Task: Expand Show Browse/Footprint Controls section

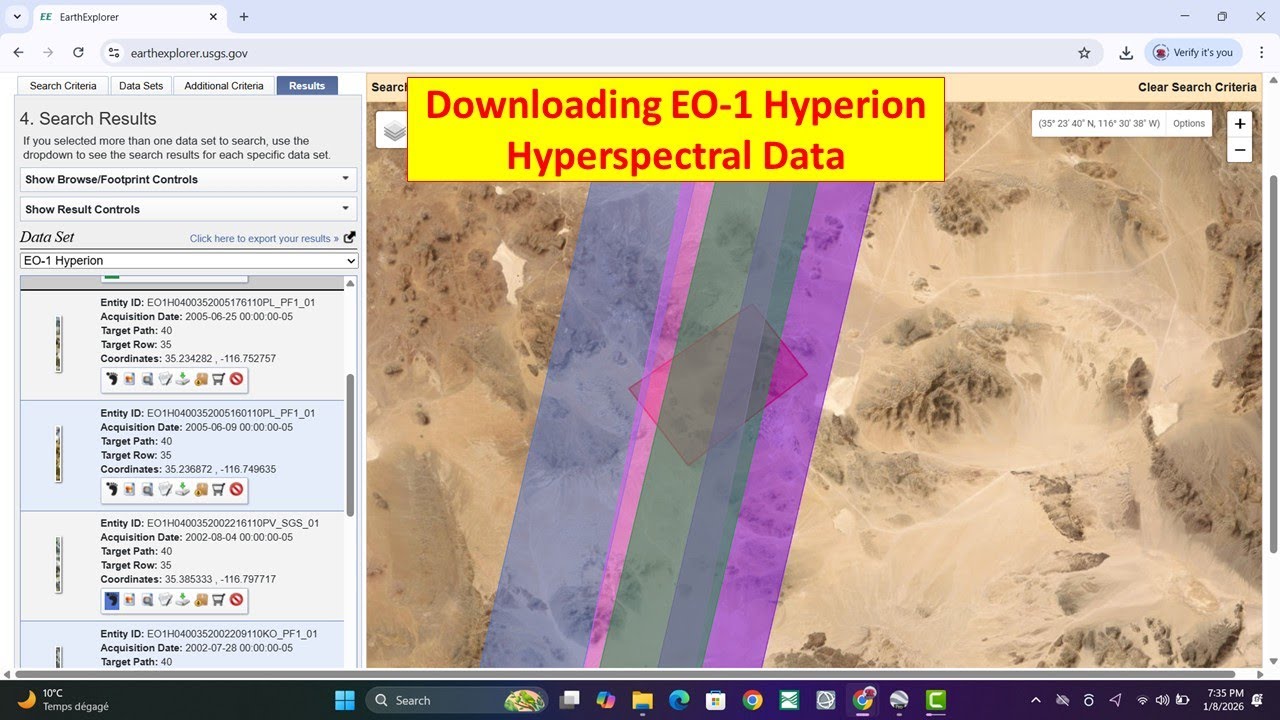Action: [x=189, y=180]
